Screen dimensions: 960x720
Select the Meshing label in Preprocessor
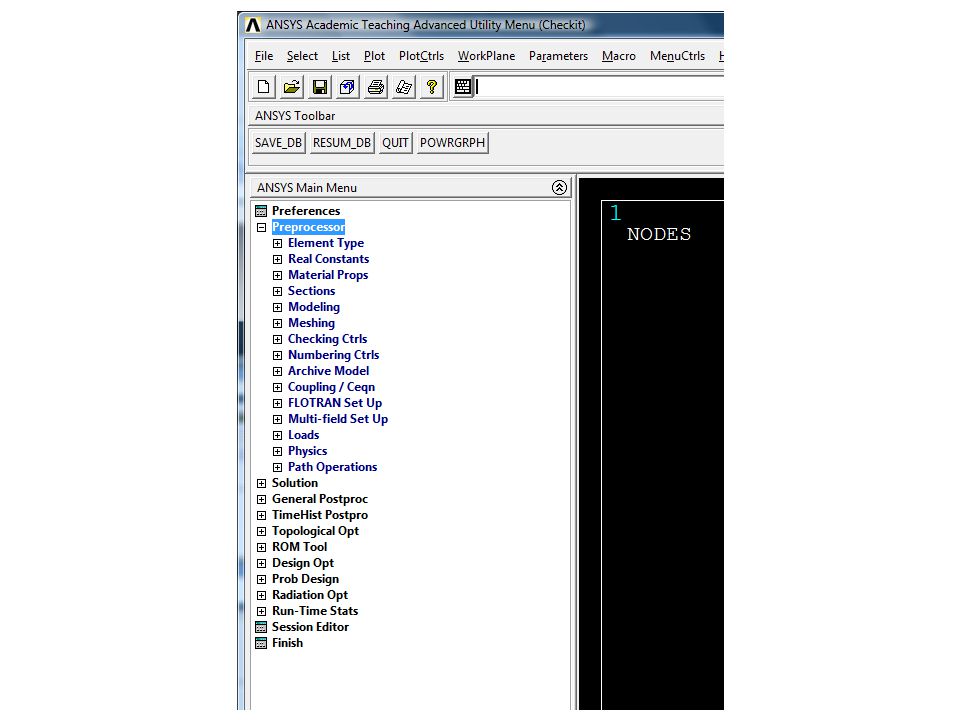312,323
